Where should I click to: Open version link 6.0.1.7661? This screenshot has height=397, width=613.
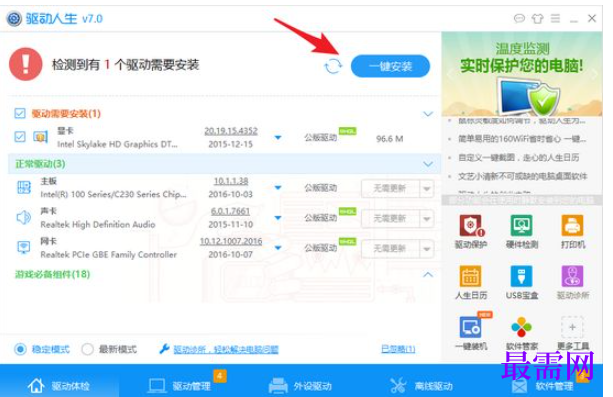pyautogui.click(x=230, y=211)
